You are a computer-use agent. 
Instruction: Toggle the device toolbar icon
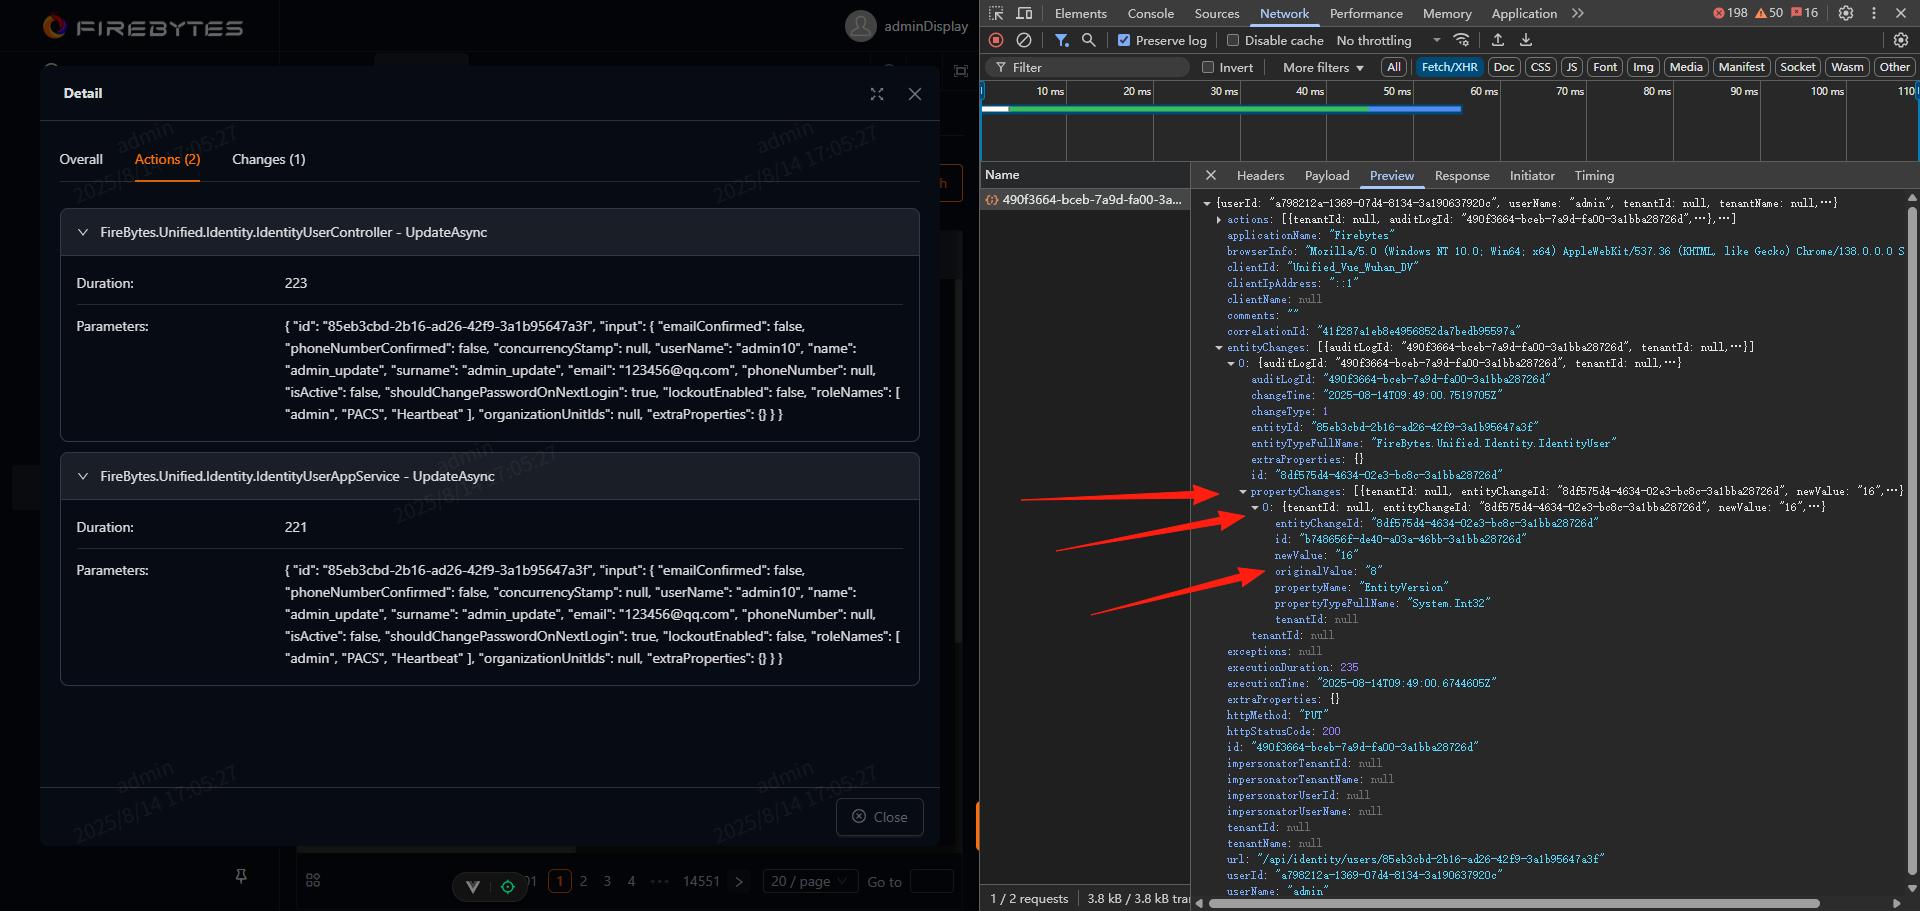(x=1024, y=13)
